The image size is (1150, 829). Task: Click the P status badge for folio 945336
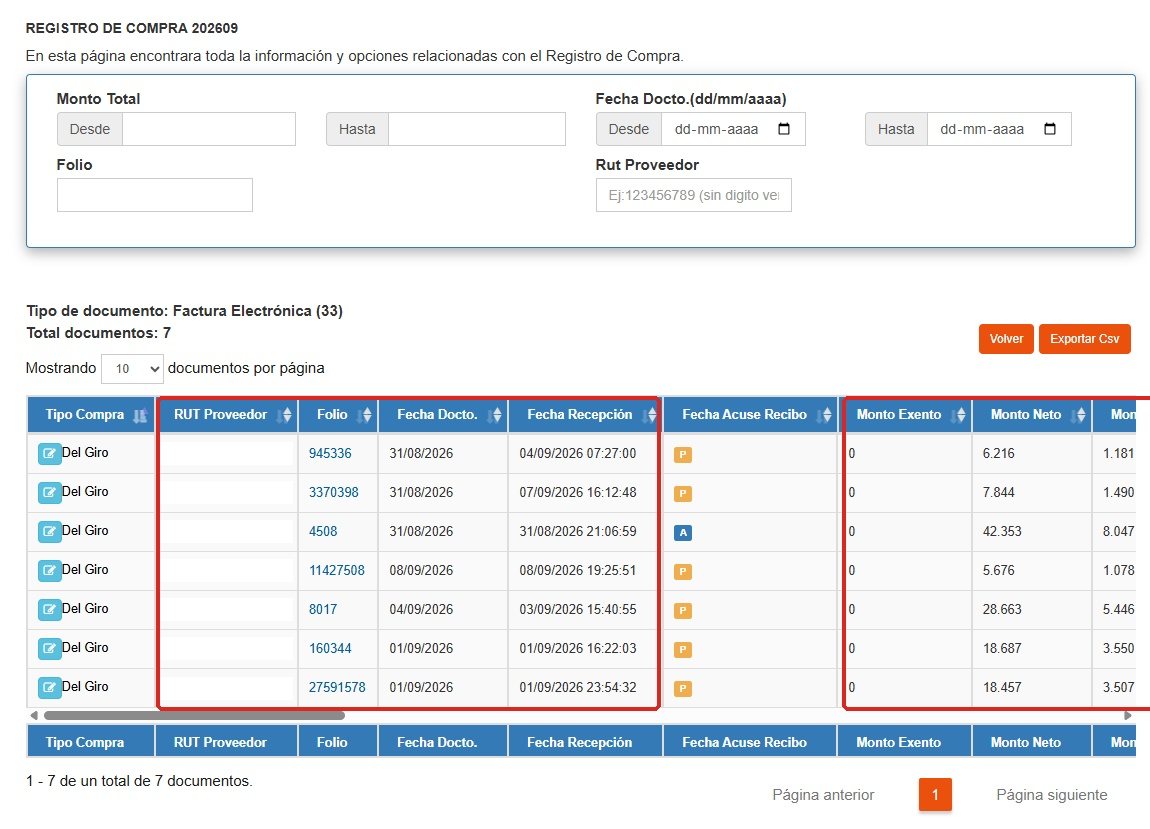[x=683, y=455]
